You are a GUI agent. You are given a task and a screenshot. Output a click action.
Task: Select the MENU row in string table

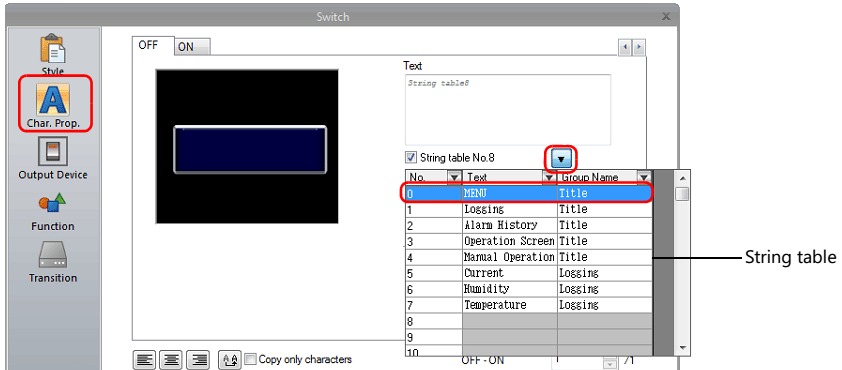[529, 193]
